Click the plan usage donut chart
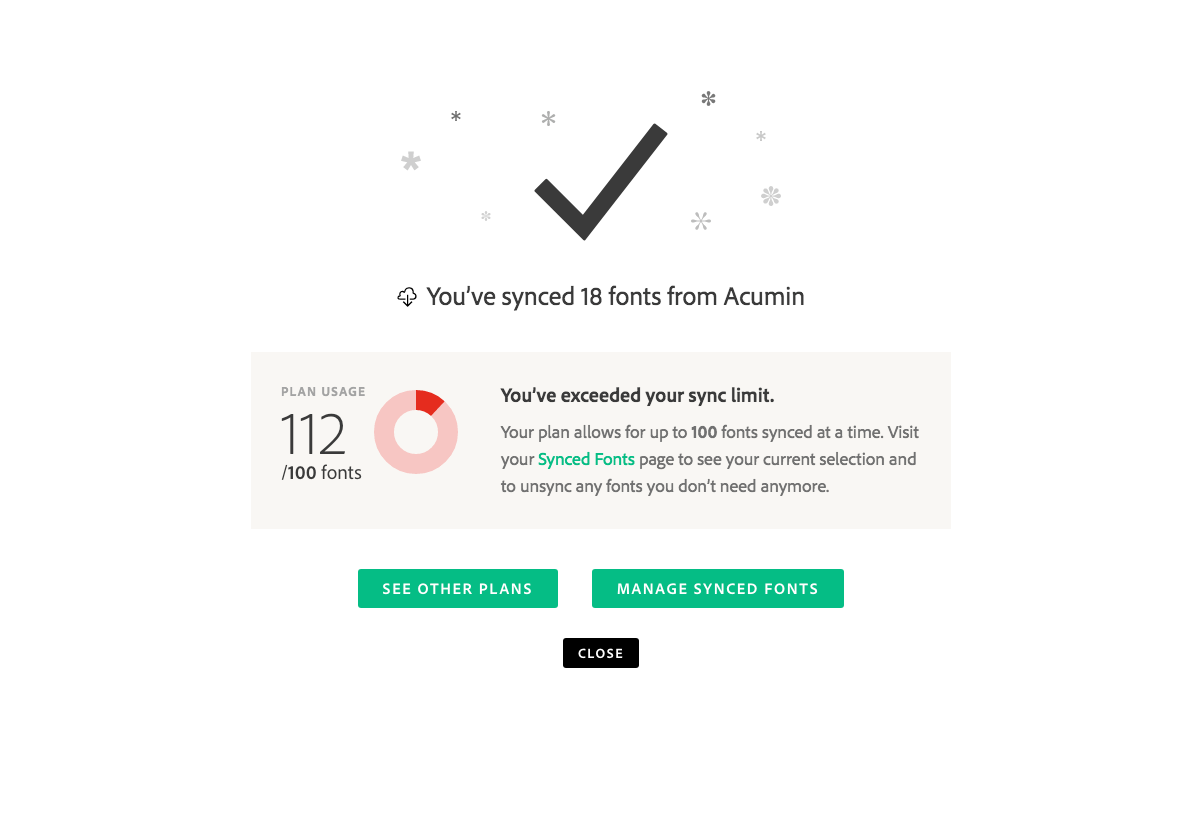This screenshot has width=1202, height=820. (x=416, y=432)
